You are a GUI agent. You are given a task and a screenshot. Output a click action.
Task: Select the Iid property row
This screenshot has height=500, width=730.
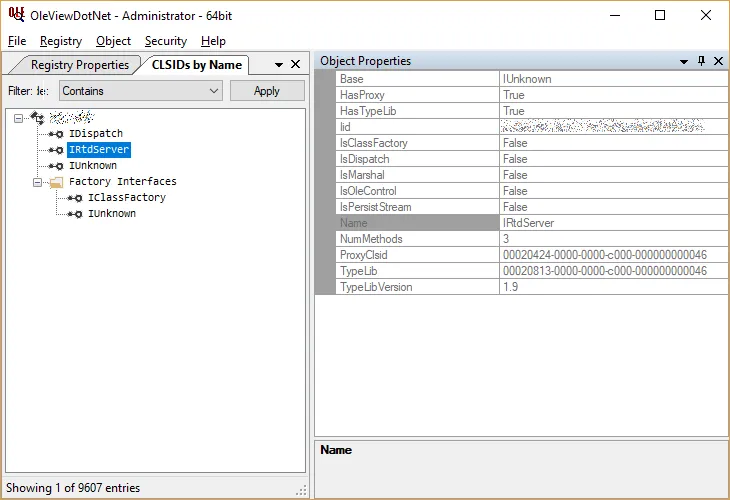point(531,127)
